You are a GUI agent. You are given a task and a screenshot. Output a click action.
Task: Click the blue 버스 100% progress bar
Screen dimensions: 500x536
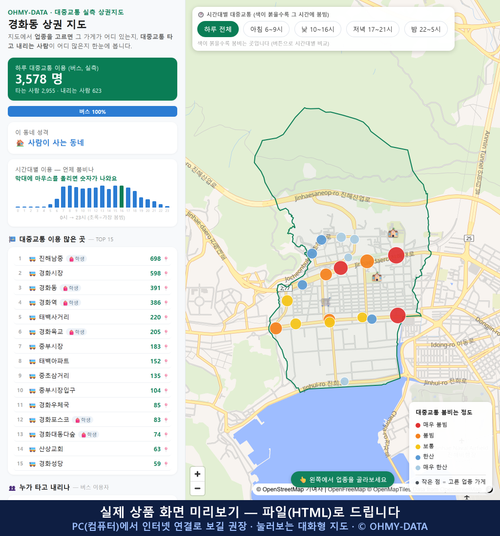93,112
